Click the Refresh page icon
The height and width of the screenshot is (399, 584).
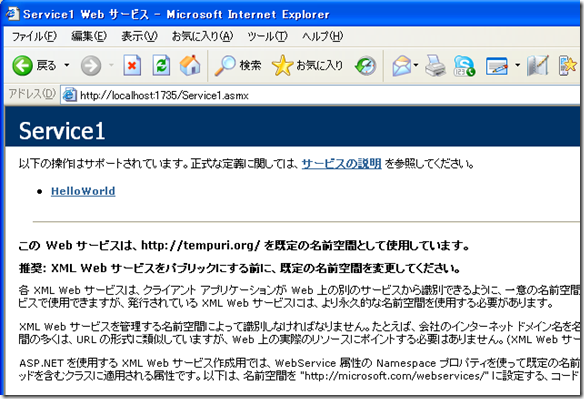point(161,66)
